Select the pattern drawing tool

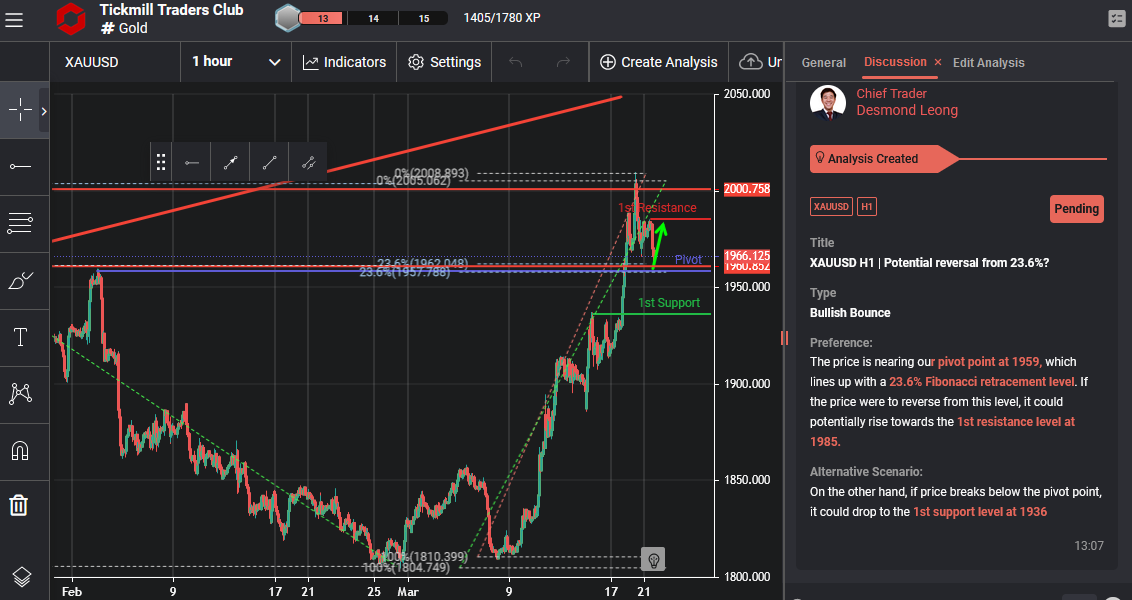20,394
